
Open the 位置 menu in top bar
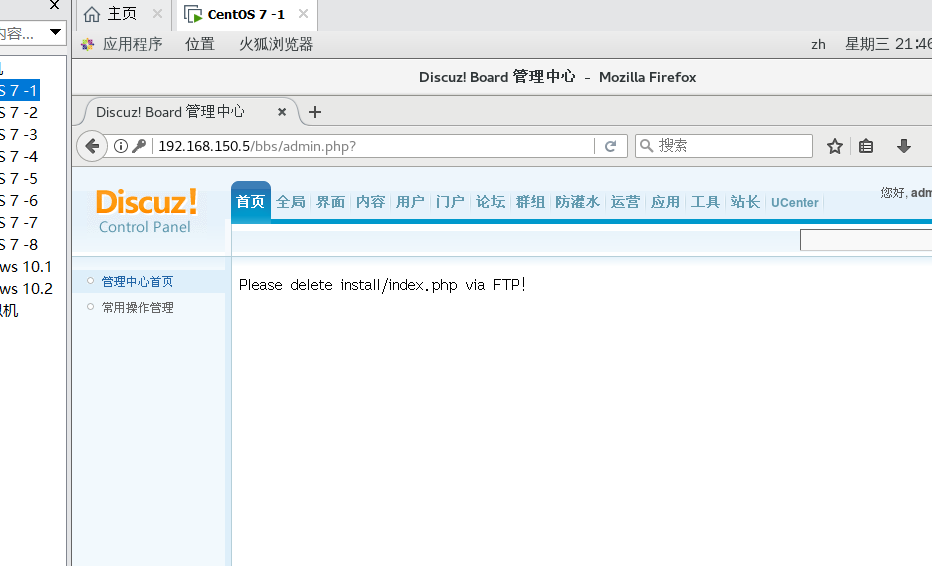199,44
